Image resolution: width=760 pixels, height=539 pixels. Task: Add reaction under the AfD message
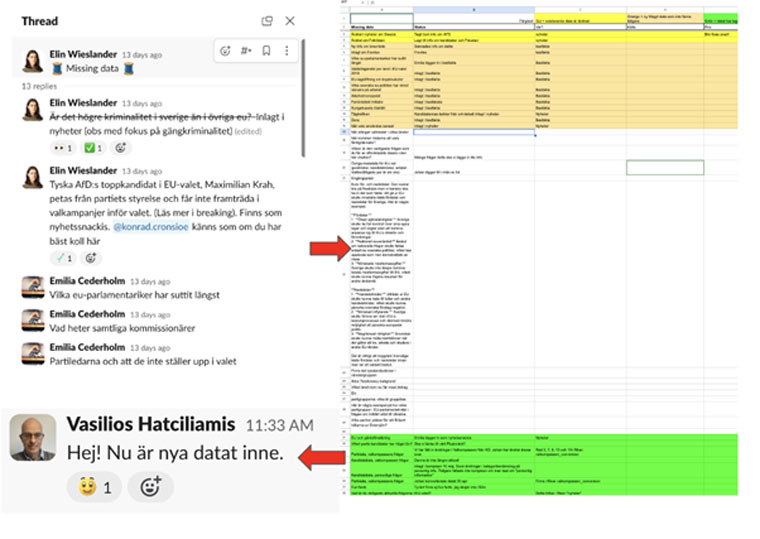point(91,258)
